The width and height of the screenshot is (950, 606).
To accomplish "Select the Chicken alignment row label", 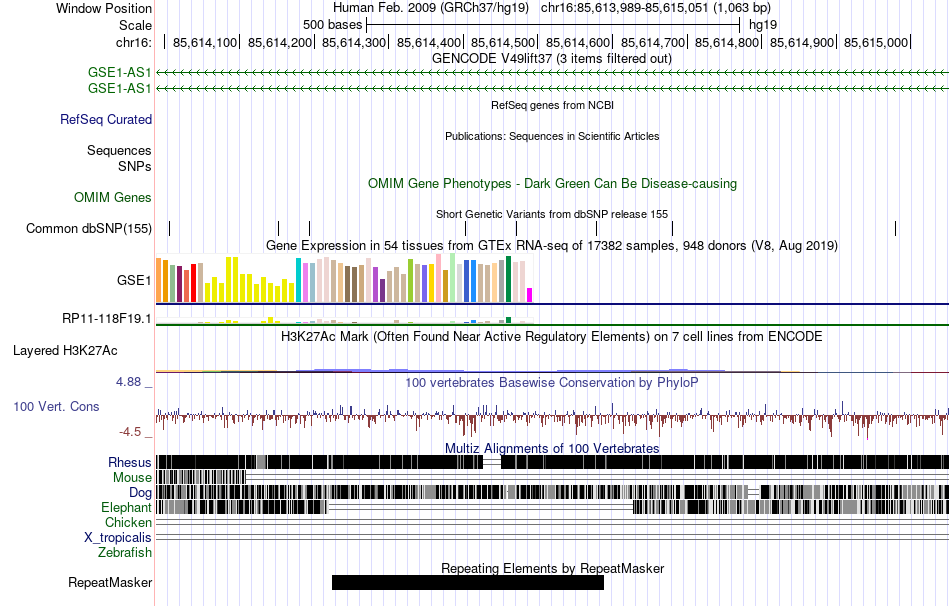I will pyautogui.click(x=128, y=522).
